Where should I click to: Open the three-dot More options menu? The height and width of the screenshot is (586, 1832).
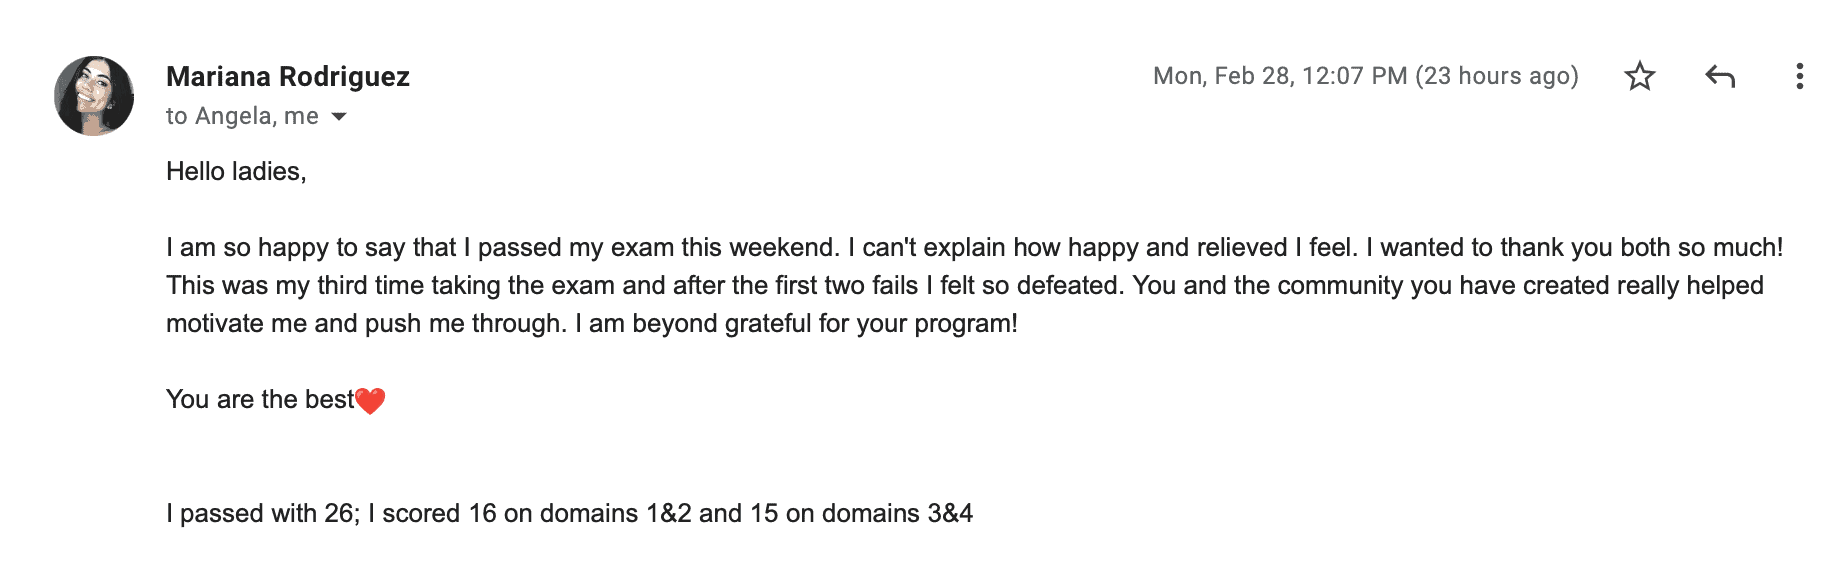[1799, 76]
